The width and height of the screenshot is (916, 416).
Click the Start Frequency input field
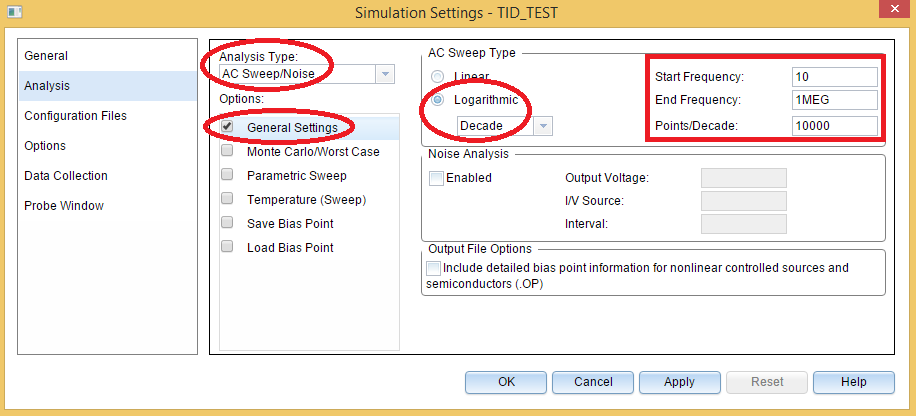tap(835, 77)
